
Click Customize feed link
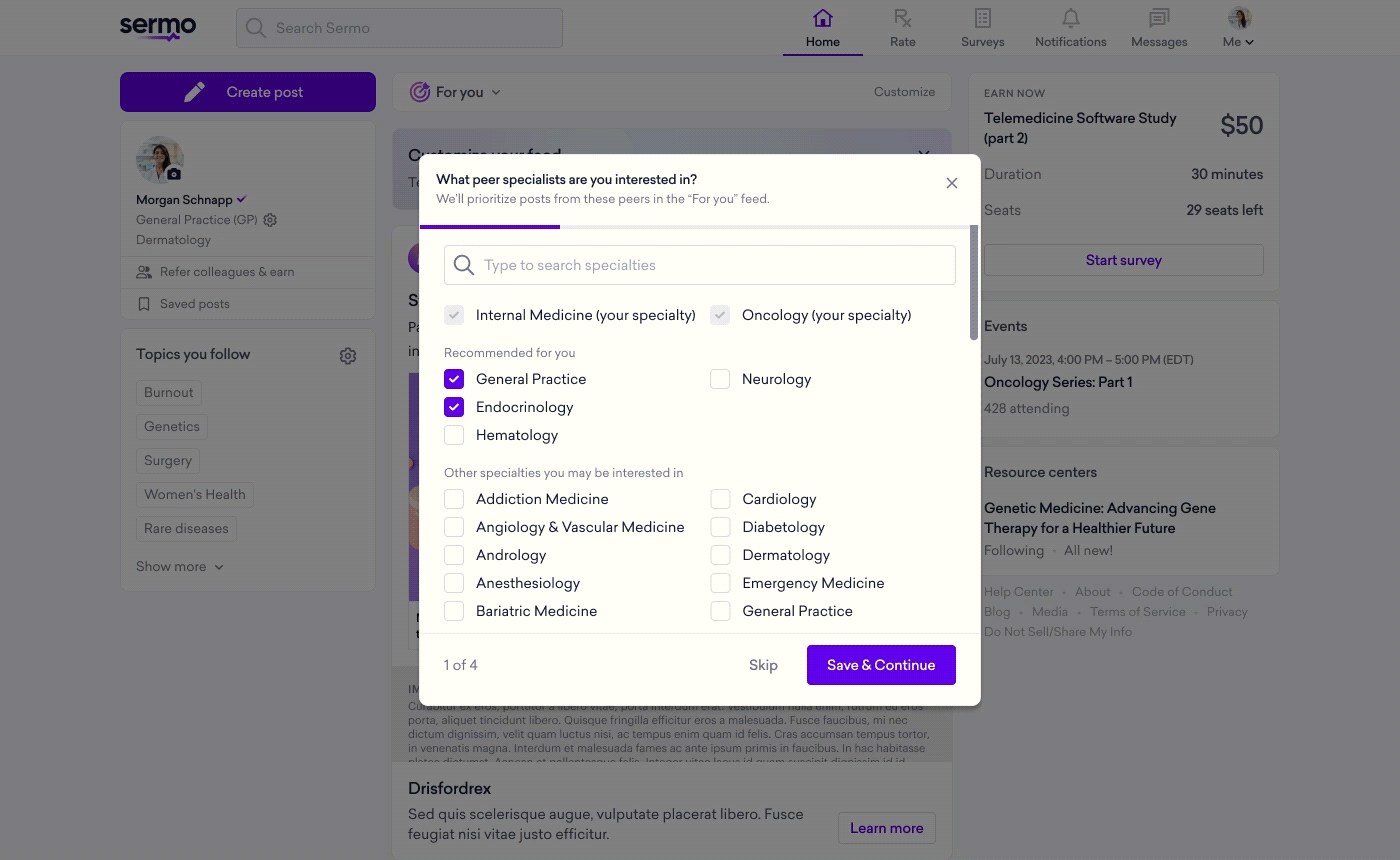click(x=904, y=91)
